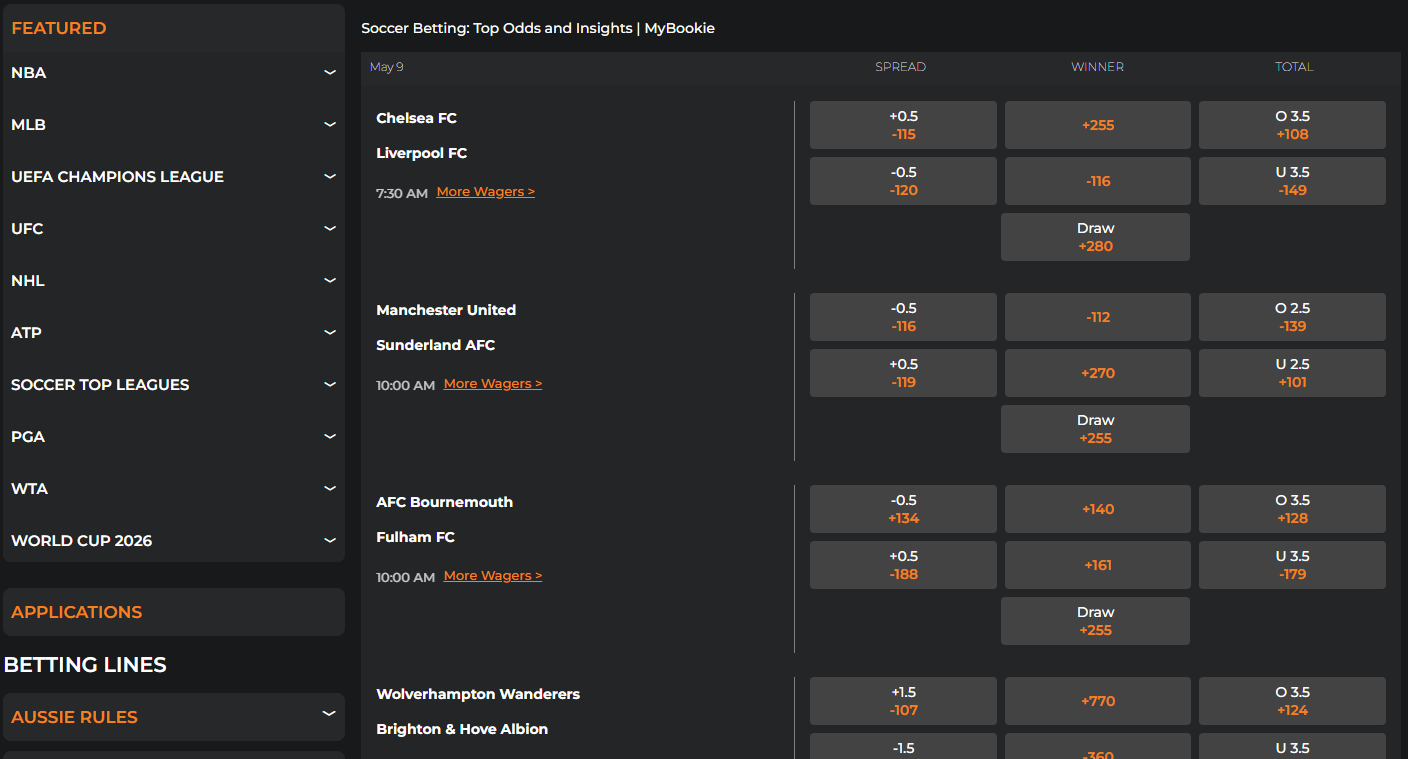The image size is (1408, 759).
Task: Pick Manchester United to win at -112
Action: pyautogui.click(x=1098, y=317)
